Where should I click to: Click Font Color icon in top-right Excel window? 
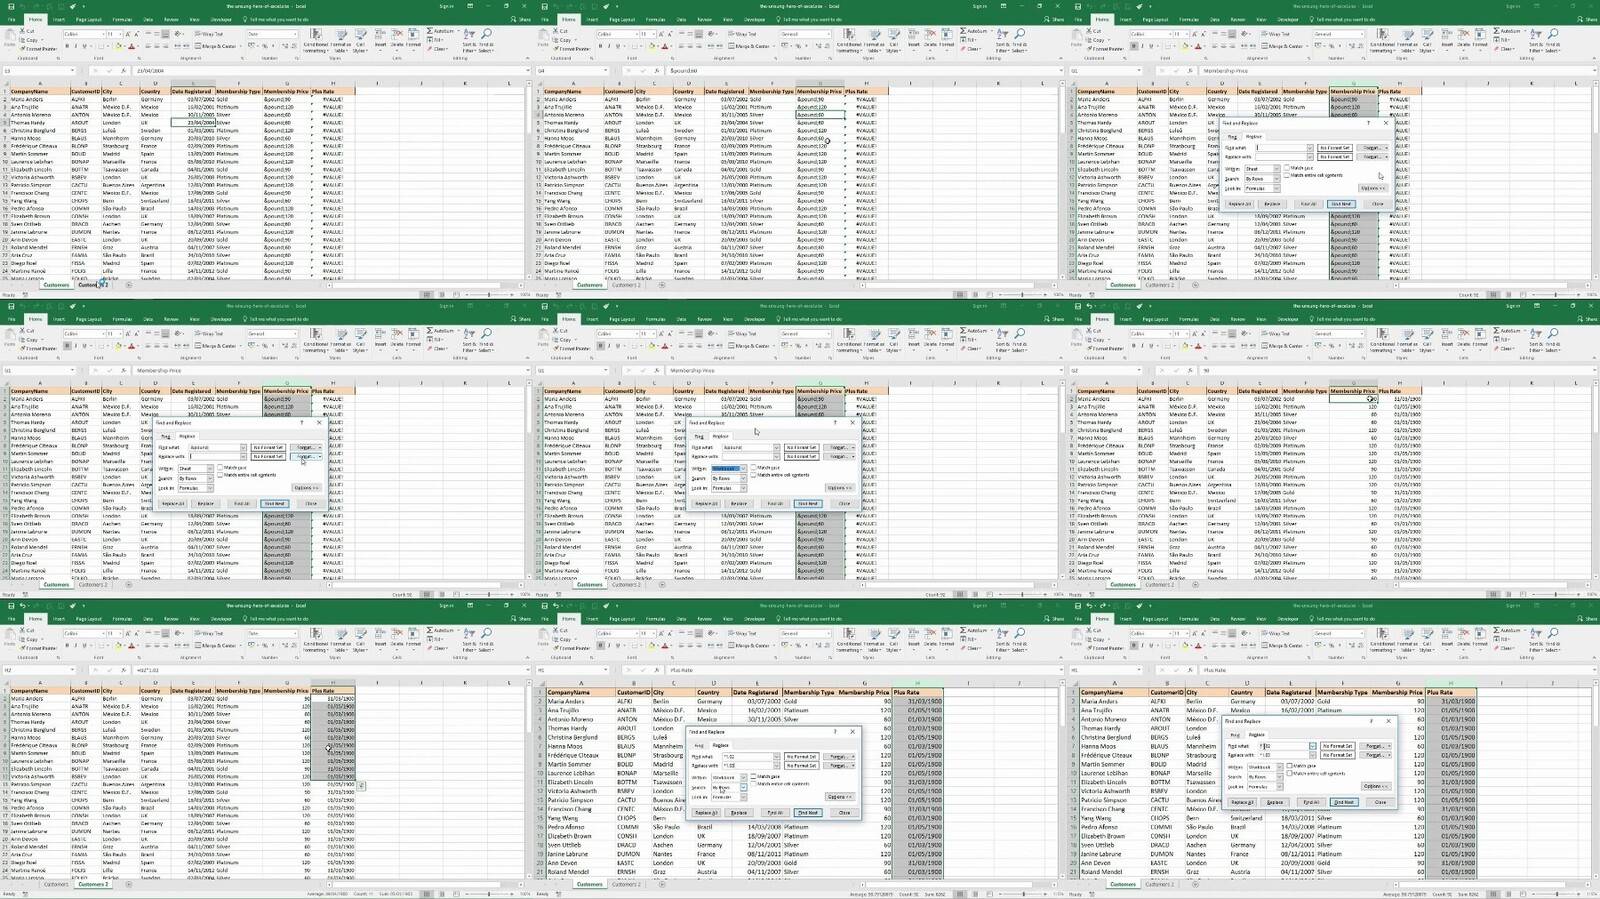click(1197, 46)
